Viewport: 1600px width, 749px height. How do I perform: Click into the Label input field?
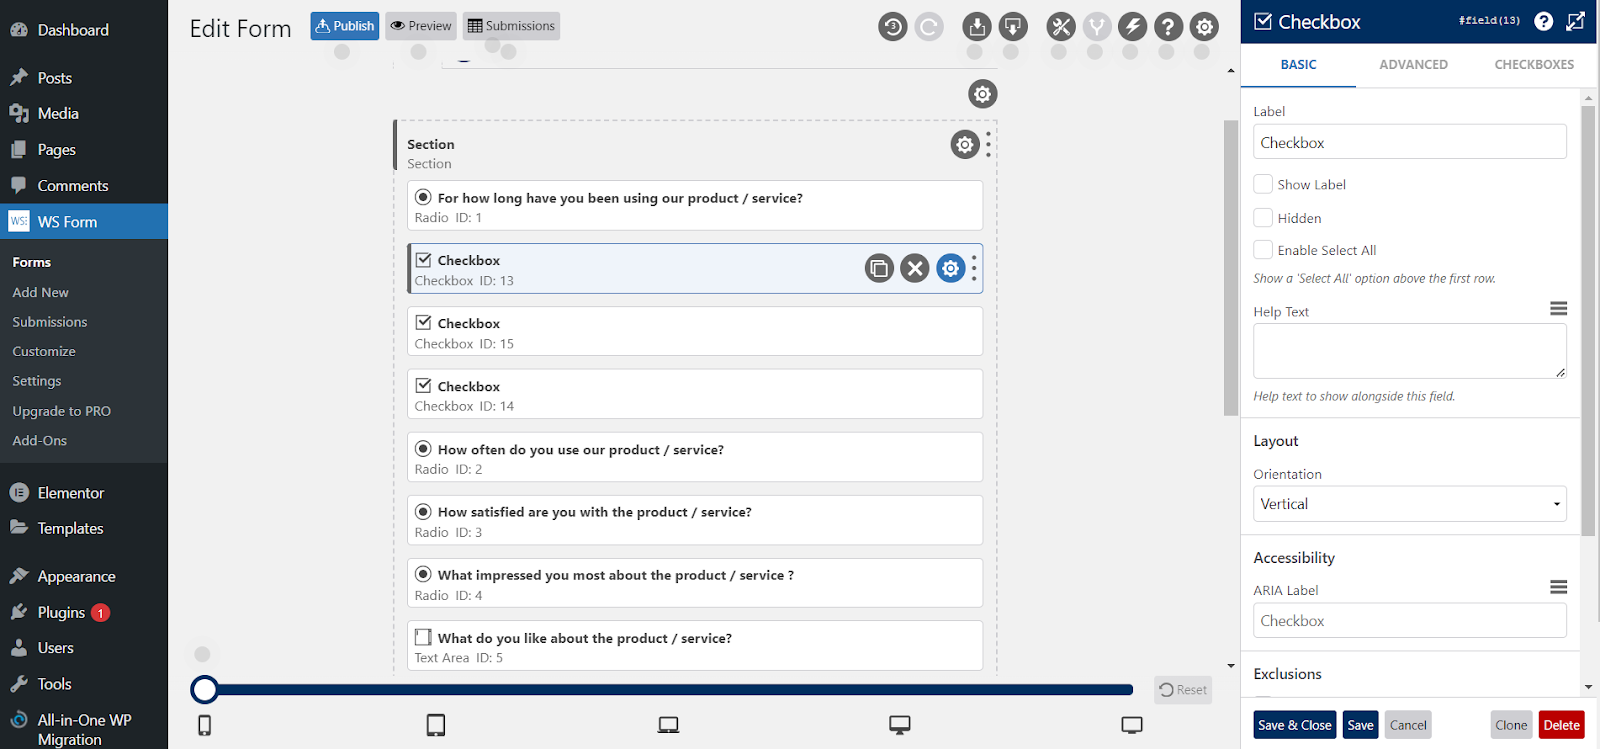tap(1410, 142)
